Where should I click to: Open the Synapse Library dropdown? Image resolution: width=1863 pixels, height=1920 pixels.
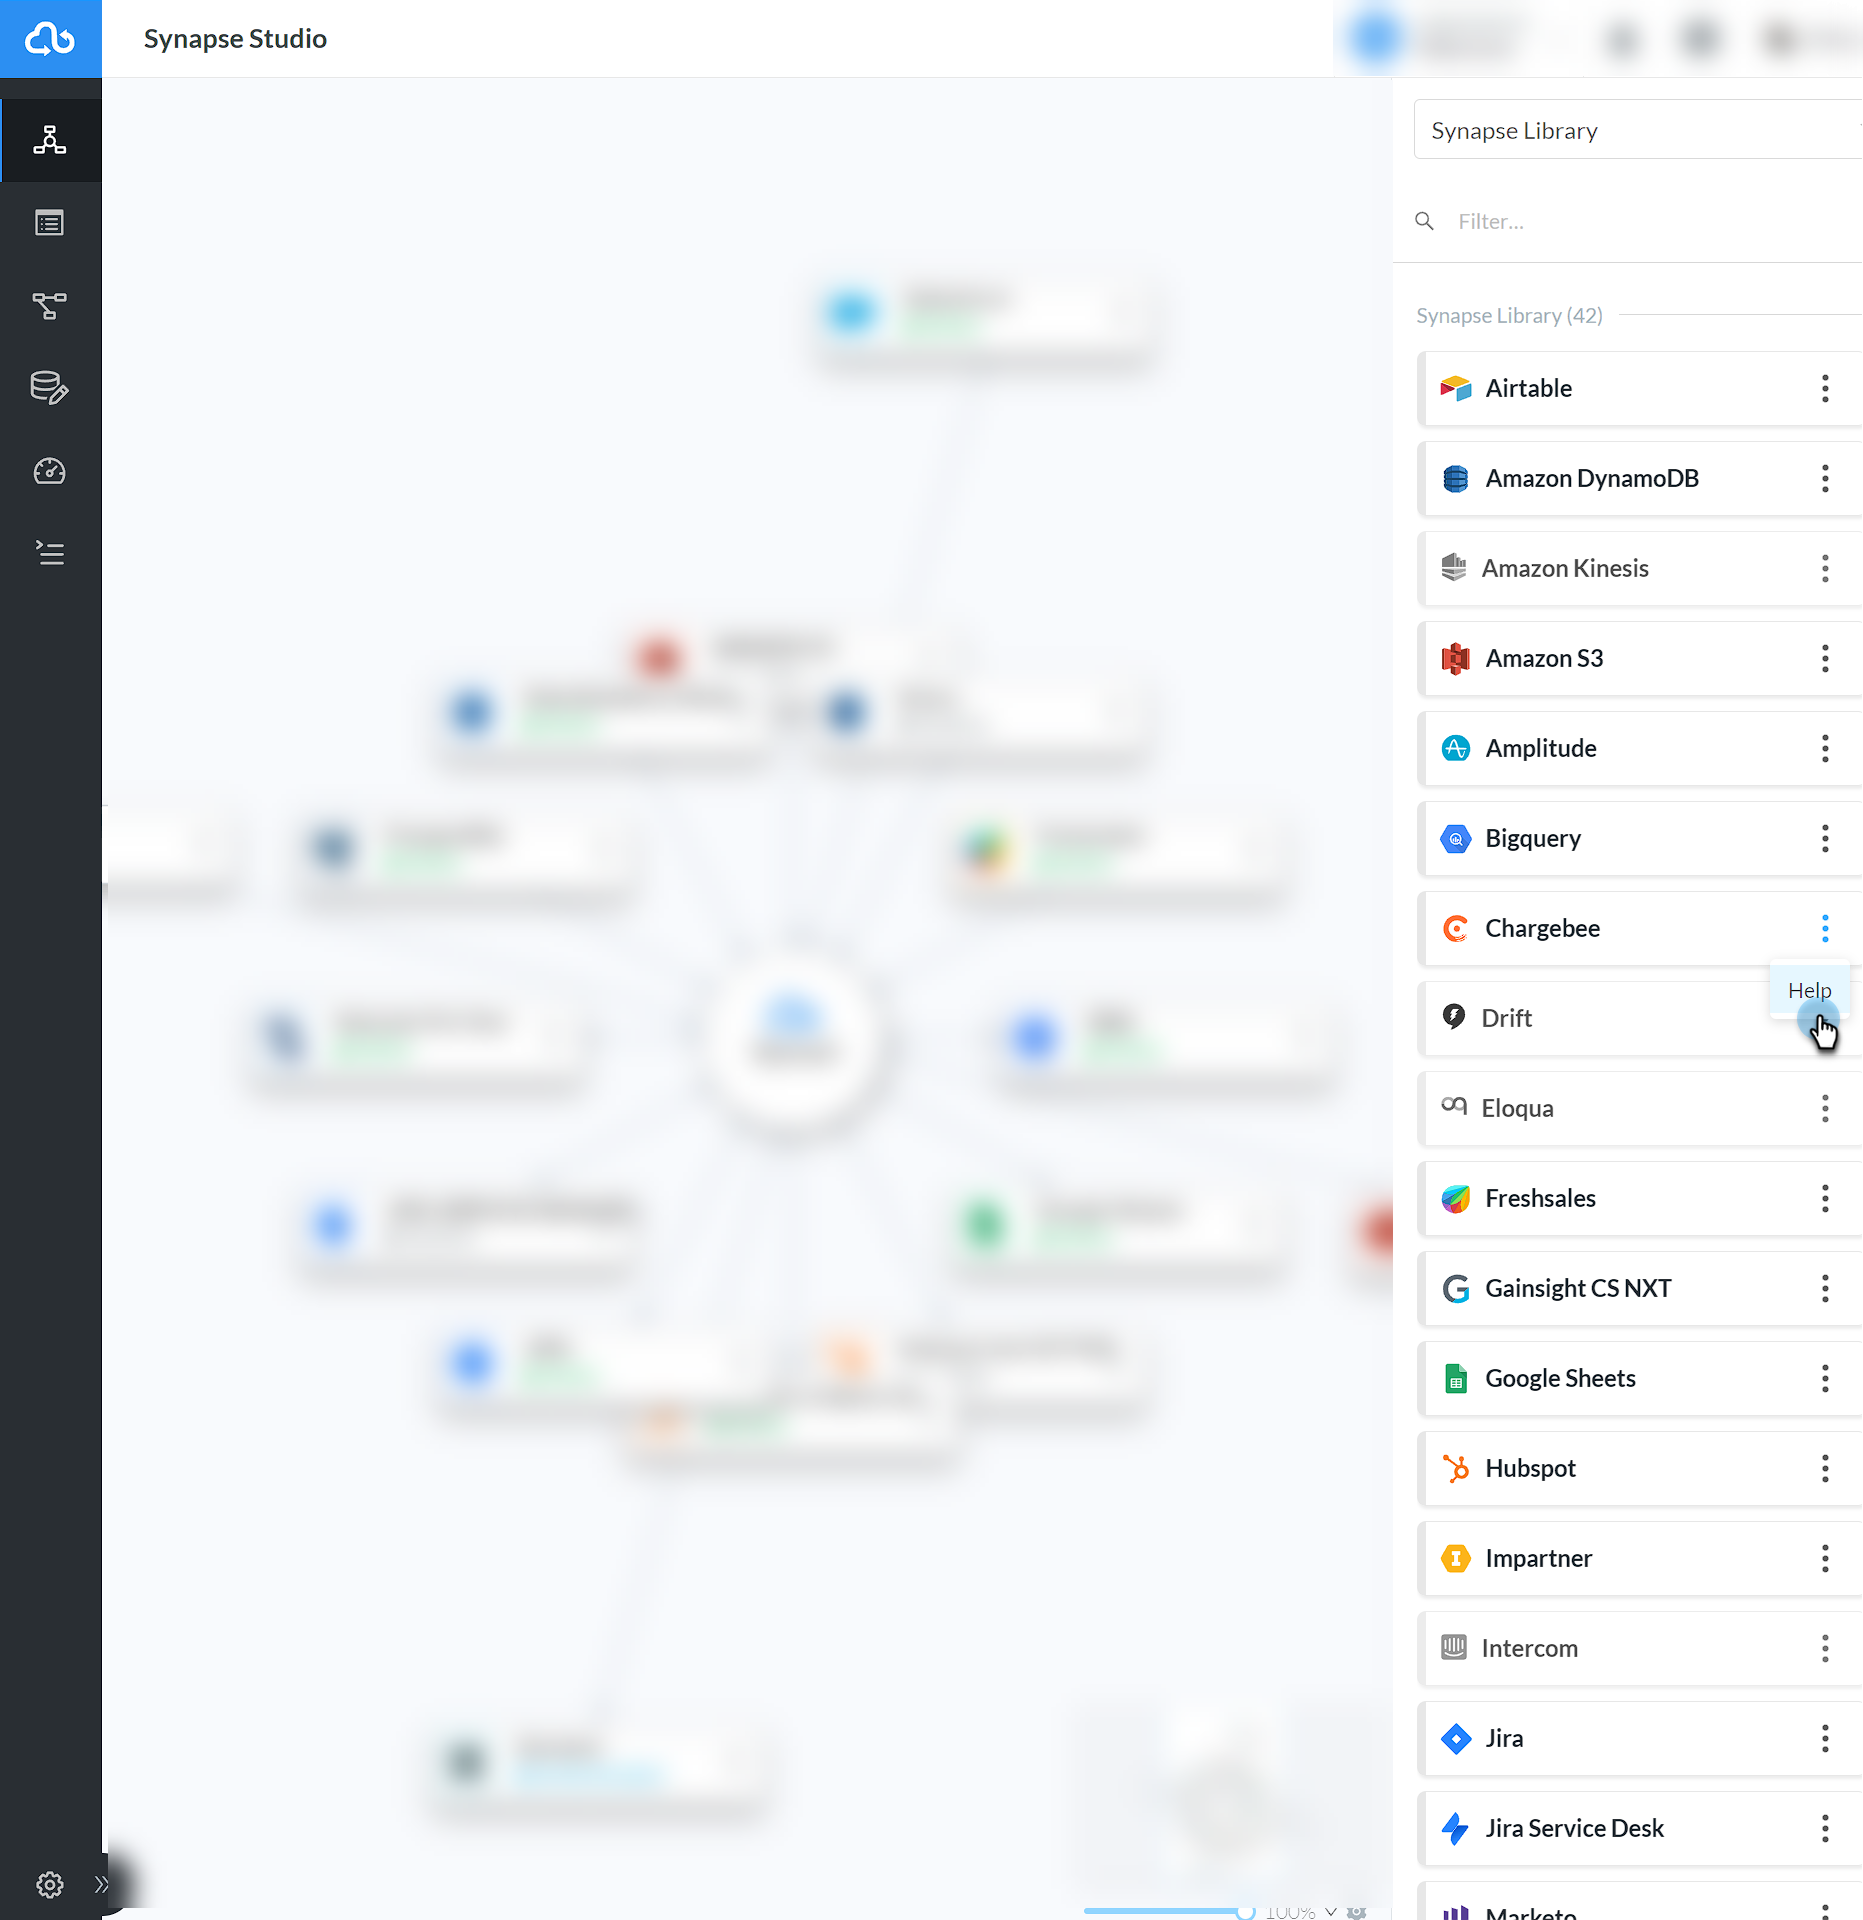coord(1640,130)
